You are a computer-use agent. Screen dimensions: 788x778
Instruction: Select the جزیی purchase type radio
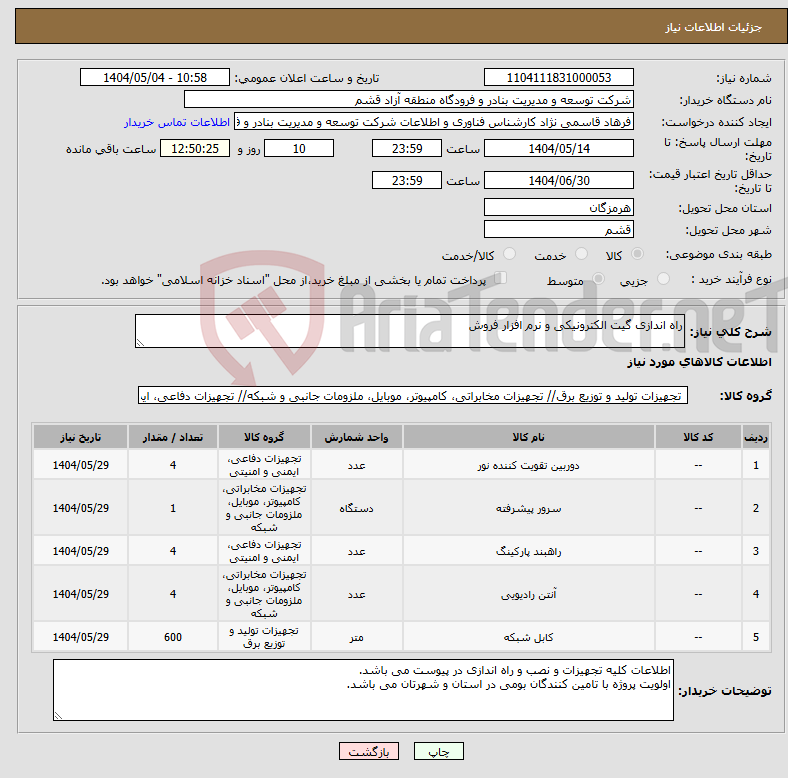(663, 278)
